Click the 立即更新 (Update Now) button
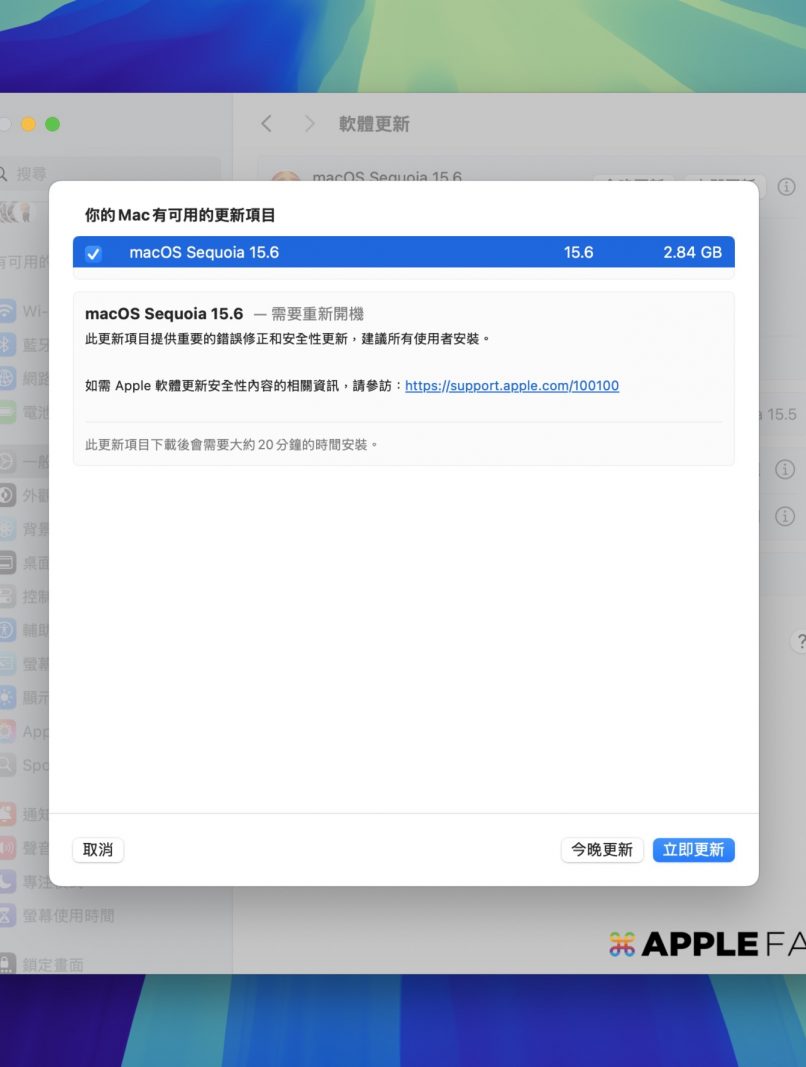Image resolution: width=806 pixels, height=1067 pixels. (x=693, y=850)
